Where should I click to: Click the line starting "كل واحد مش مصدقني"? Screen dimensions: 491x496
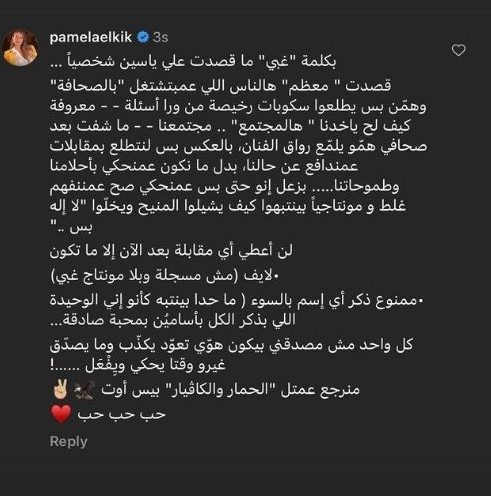pyautogui.click(x=231, y=345)
